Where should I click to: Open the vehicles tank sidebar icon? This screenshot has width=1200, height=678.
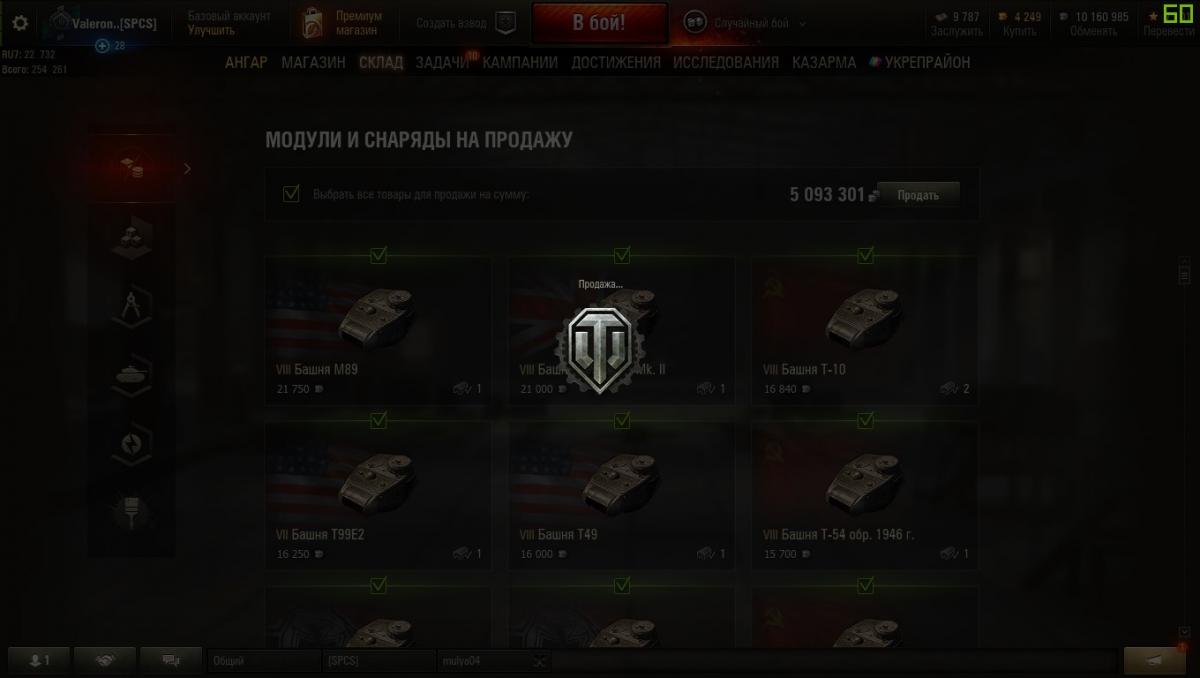point(131,374)
